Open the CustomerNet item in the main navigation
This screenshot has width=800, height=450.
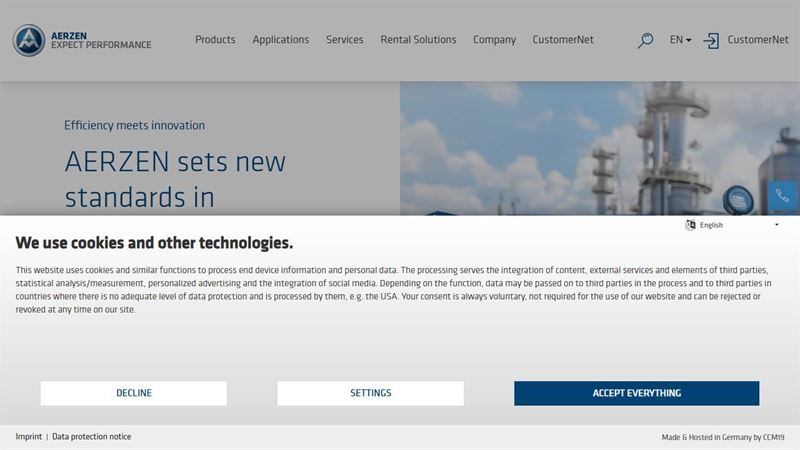tap(563, 40)
